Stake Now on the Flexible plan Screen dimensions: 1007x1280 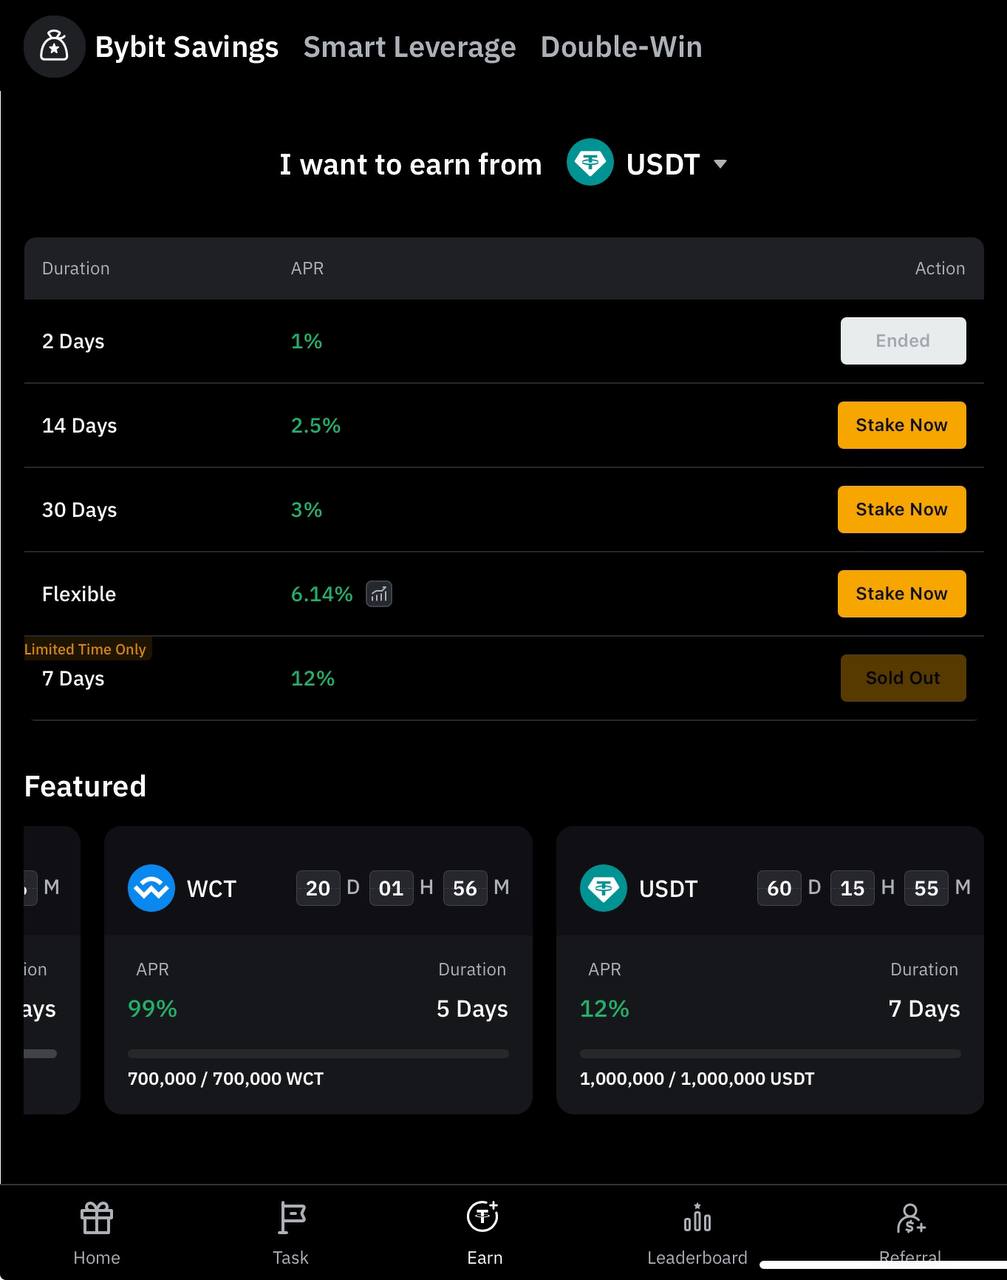tap(902, 593)
